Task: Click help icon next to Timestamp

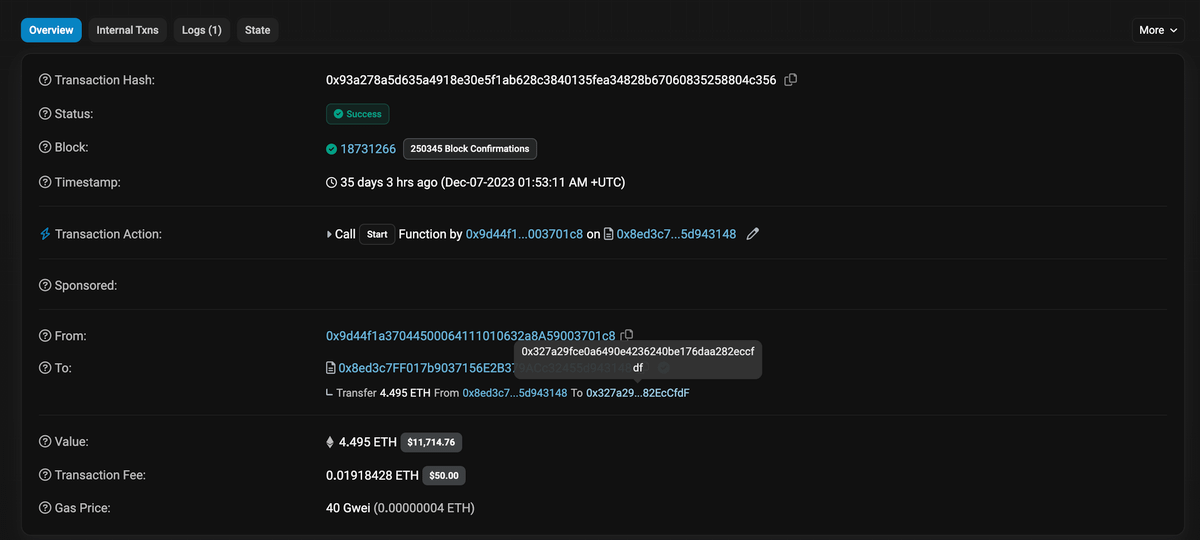Action: point(45,182)
